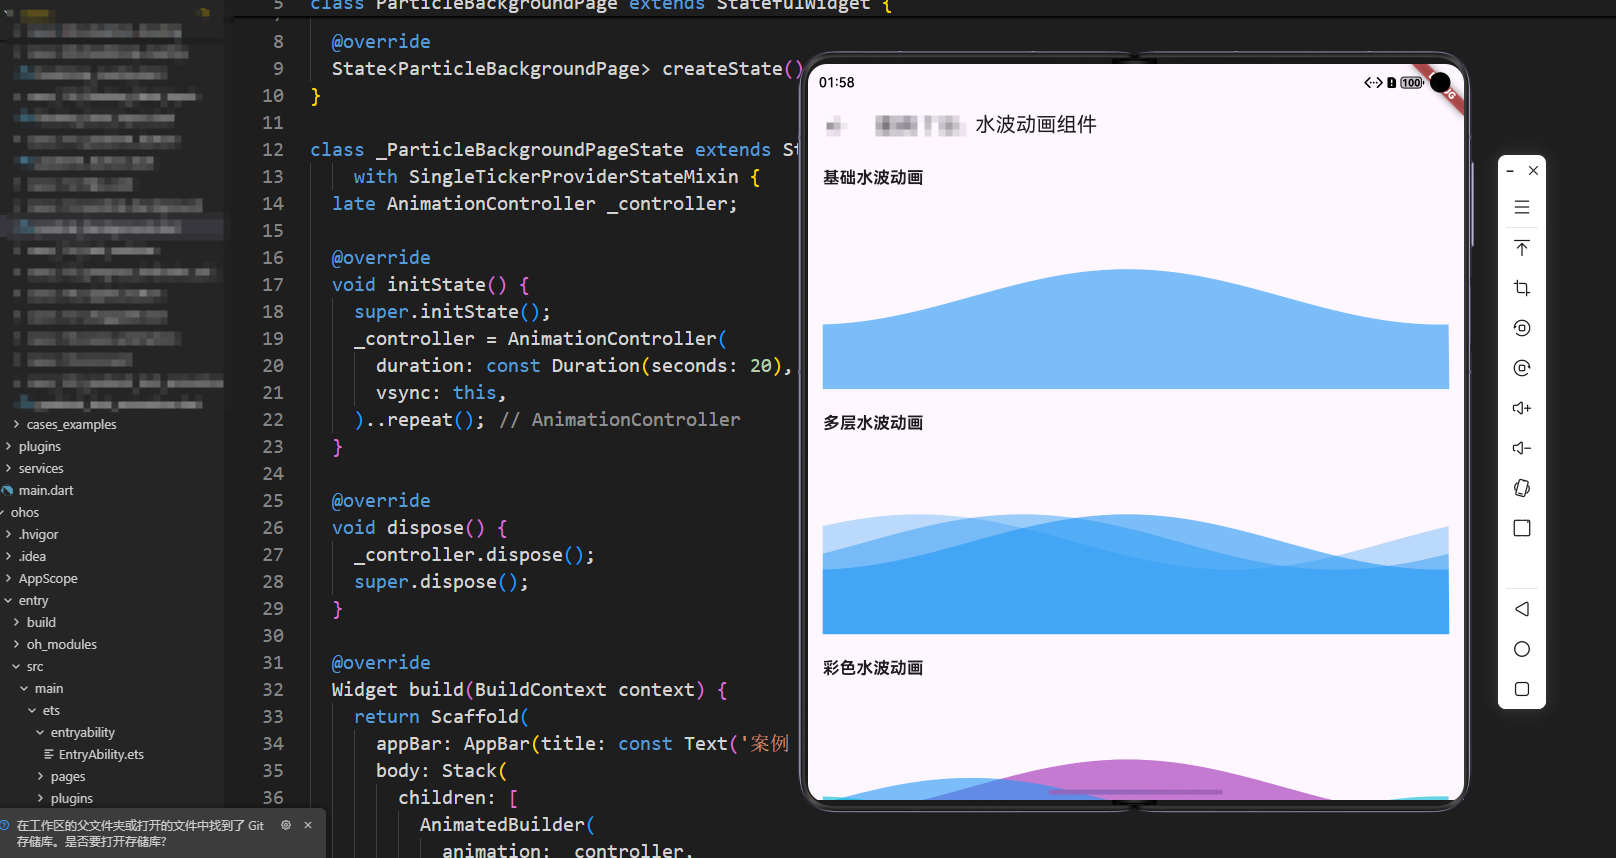Click the Git repository notification message
The image size is (1616, 858).
tap(140, 833)
